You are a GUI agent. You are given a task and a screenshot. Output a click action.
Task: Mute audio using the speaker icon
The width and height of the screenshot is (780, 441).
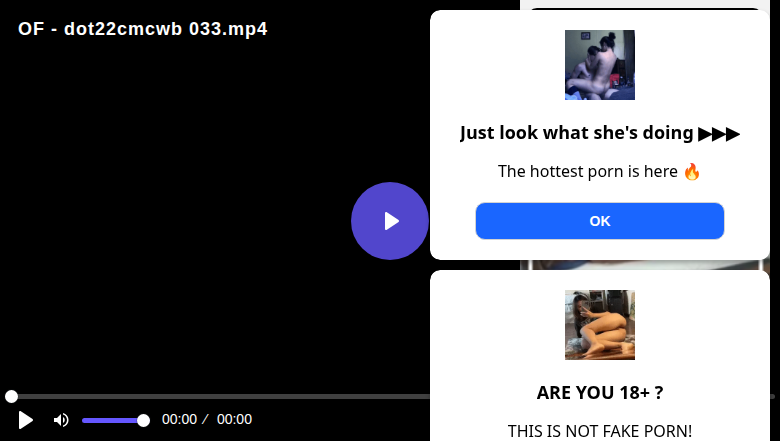(61, 420)
